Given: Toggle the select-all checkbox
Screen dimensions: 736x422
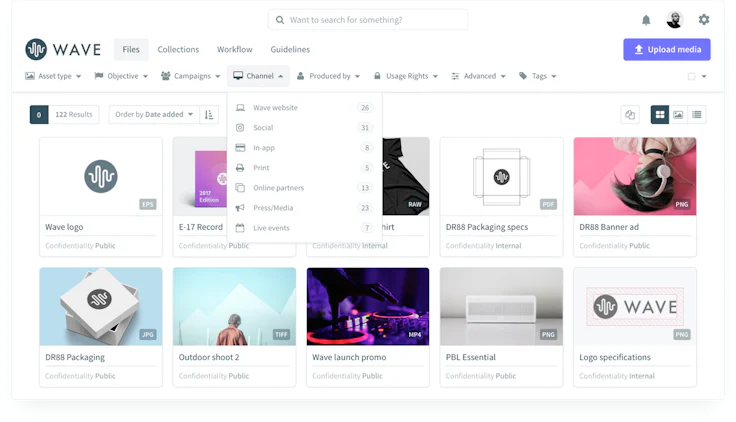Looking at the screenshot, I should coord(691,76).
